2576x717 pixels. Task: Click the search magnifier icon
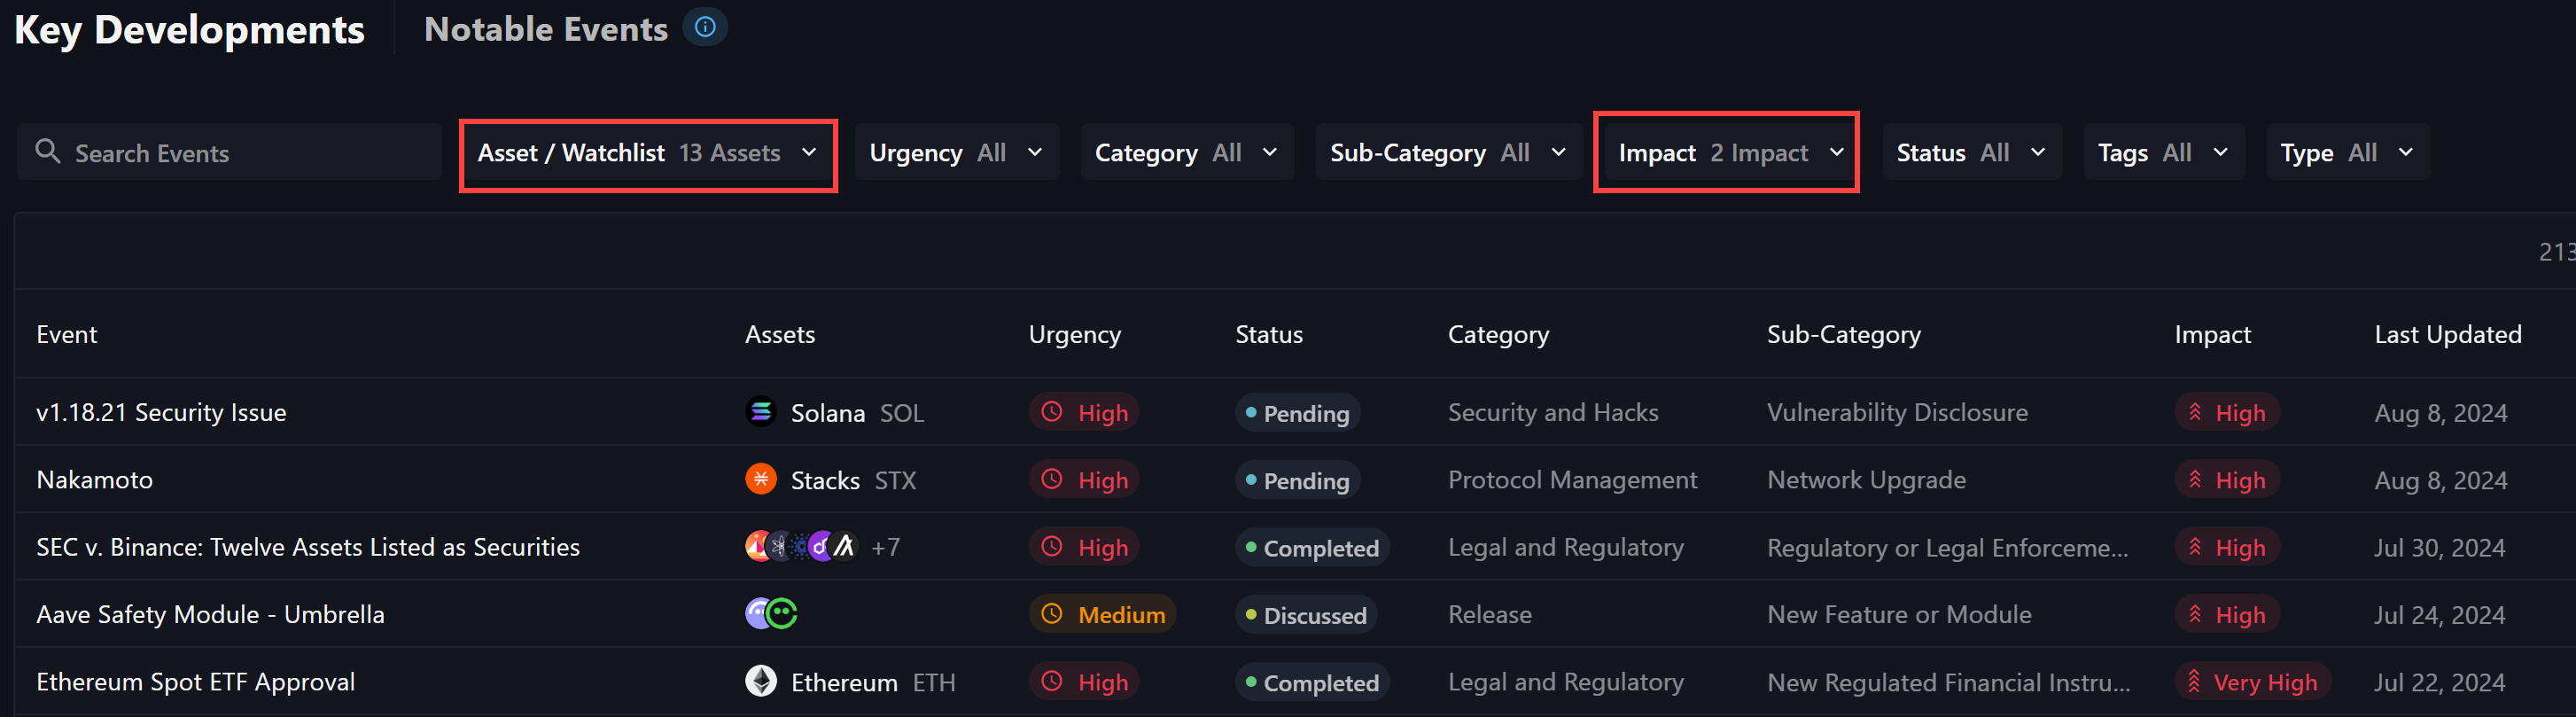(x=47, y=151)
